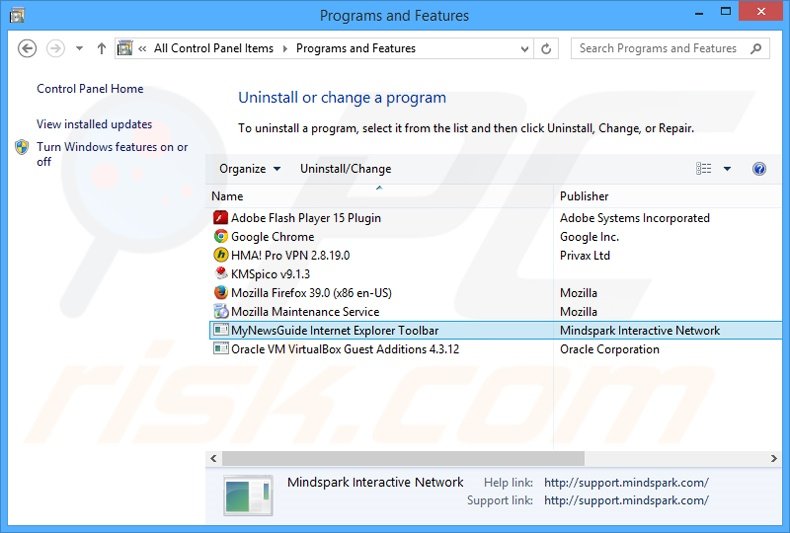This screenshot has height=533, width=790.
Task: Open Turn Windows features on or off
Action: [112, 154]
